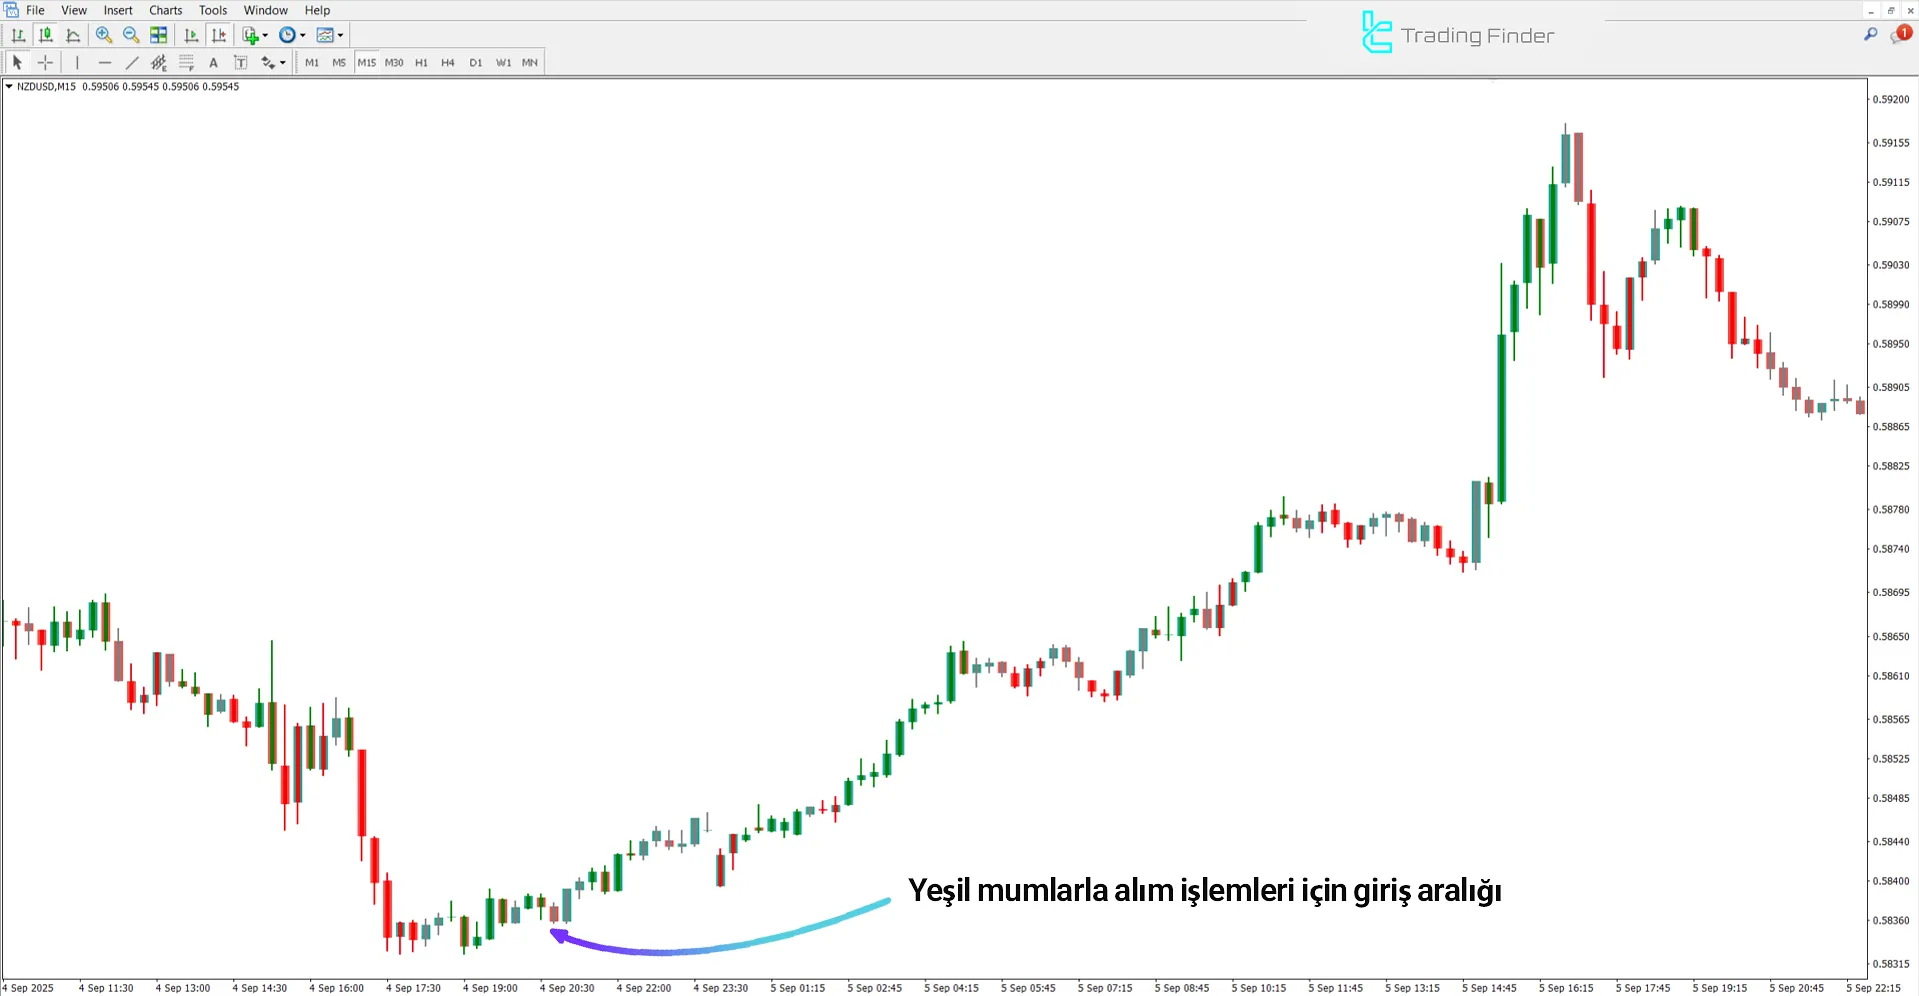Switch chart to M30 timeframe
Viewport: 1919px width, 996px height.
tap(394, 62)
